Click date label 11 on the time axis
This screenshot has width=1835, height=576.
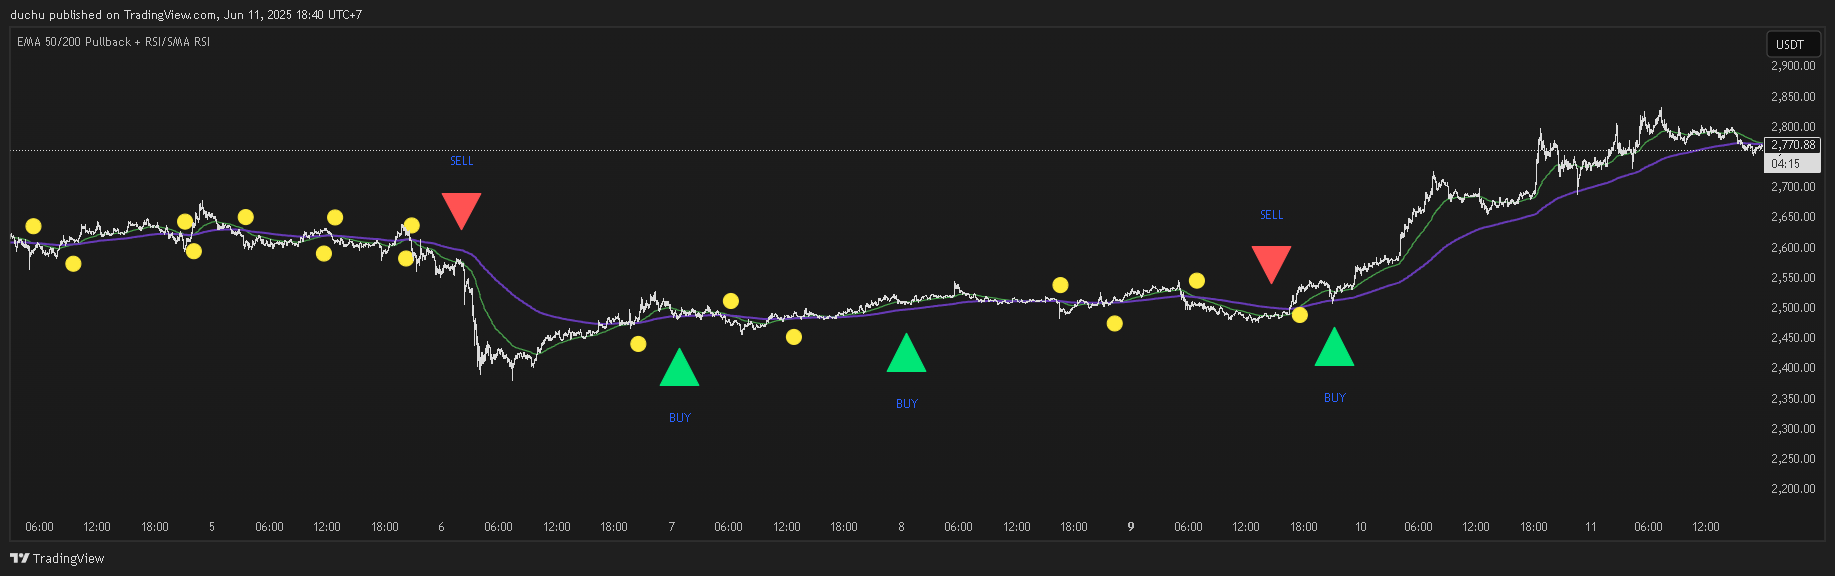[1591, 527]
